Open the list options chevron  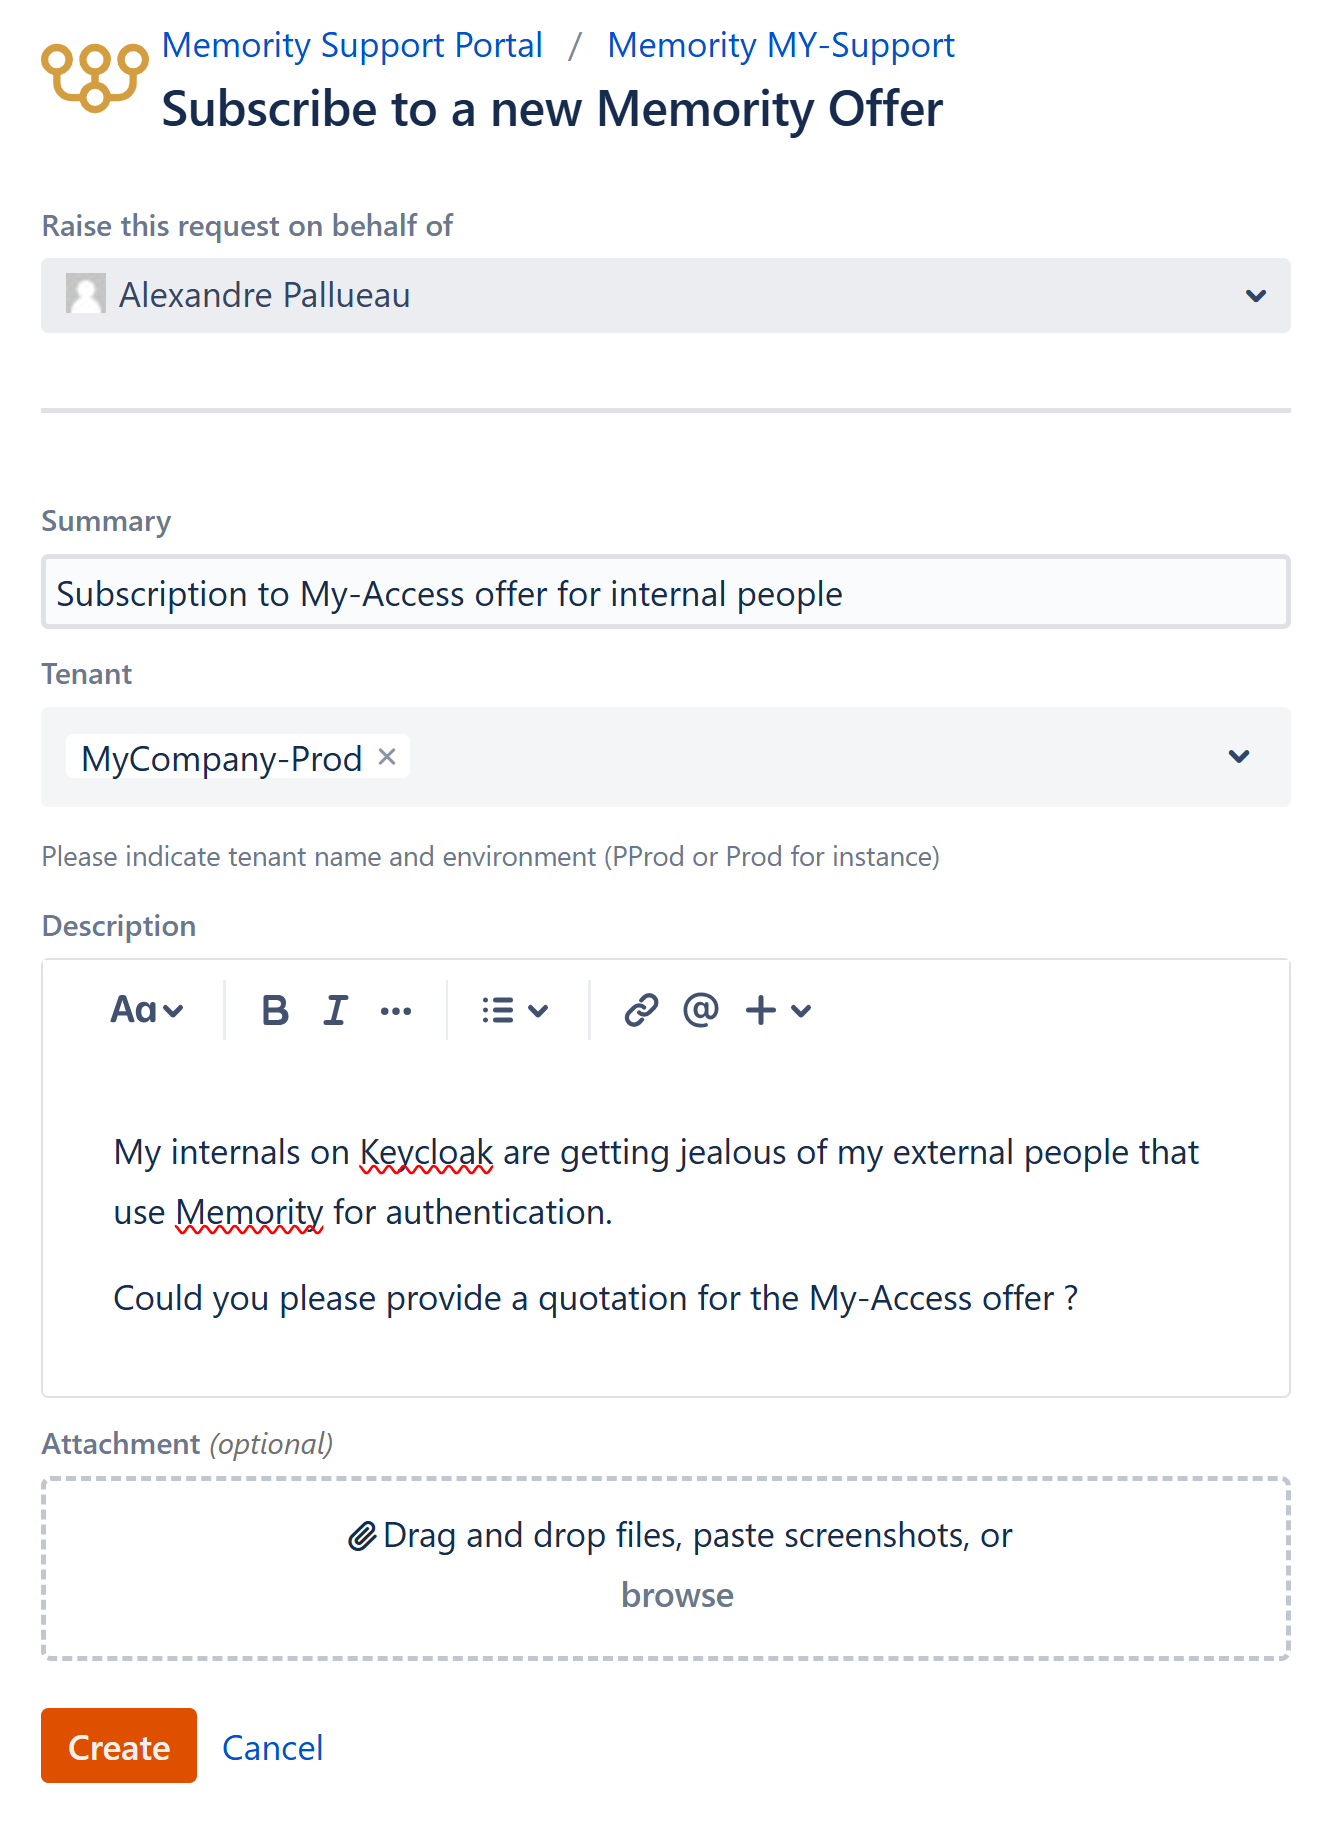point(538,1011)
